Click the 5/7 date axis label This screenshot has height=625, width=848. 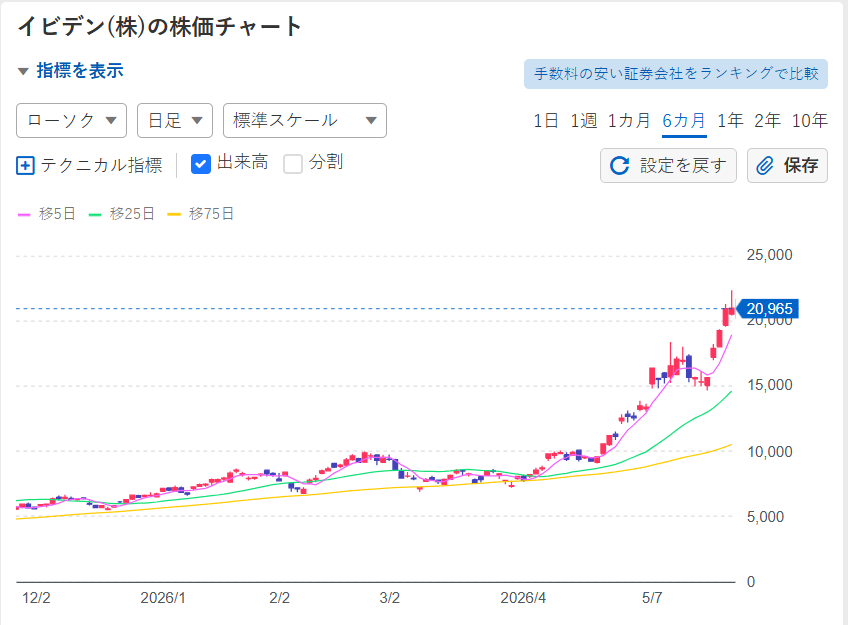(x=652, y=598)
